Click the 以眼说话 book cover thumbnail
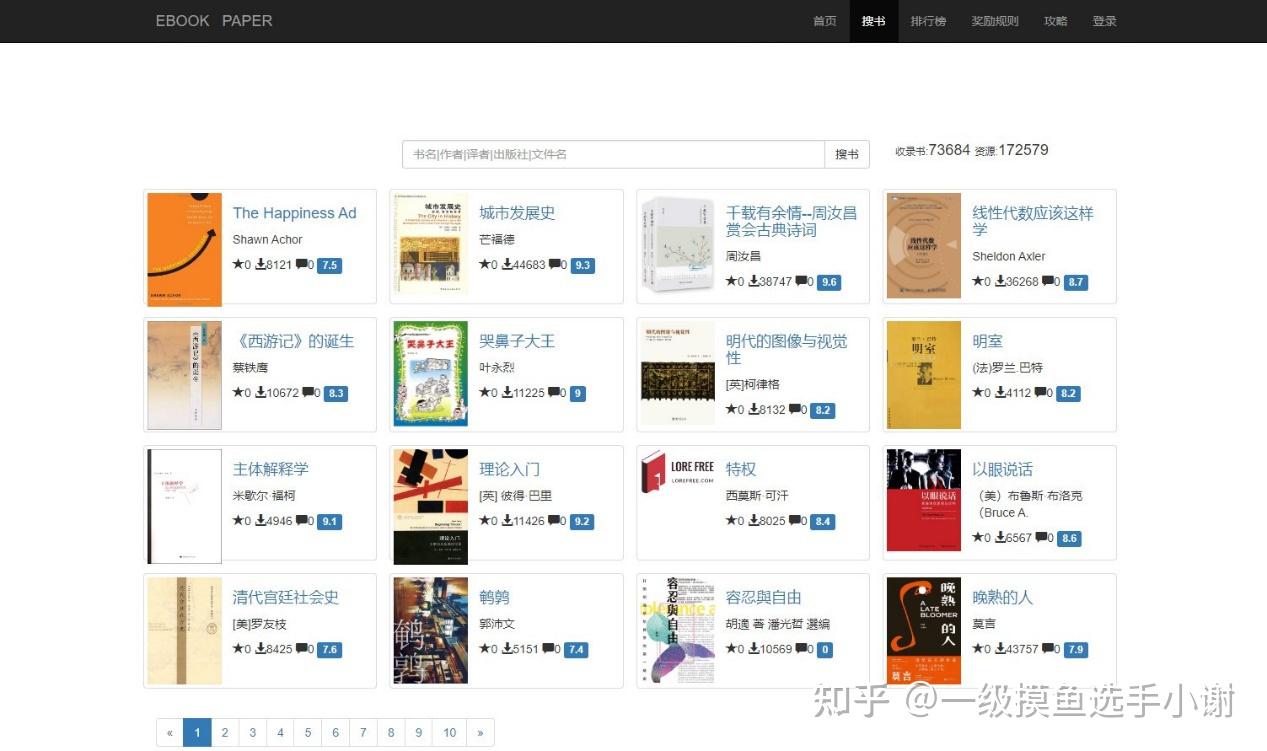Screen dimensions: 1267x751 tap(924, 500)
